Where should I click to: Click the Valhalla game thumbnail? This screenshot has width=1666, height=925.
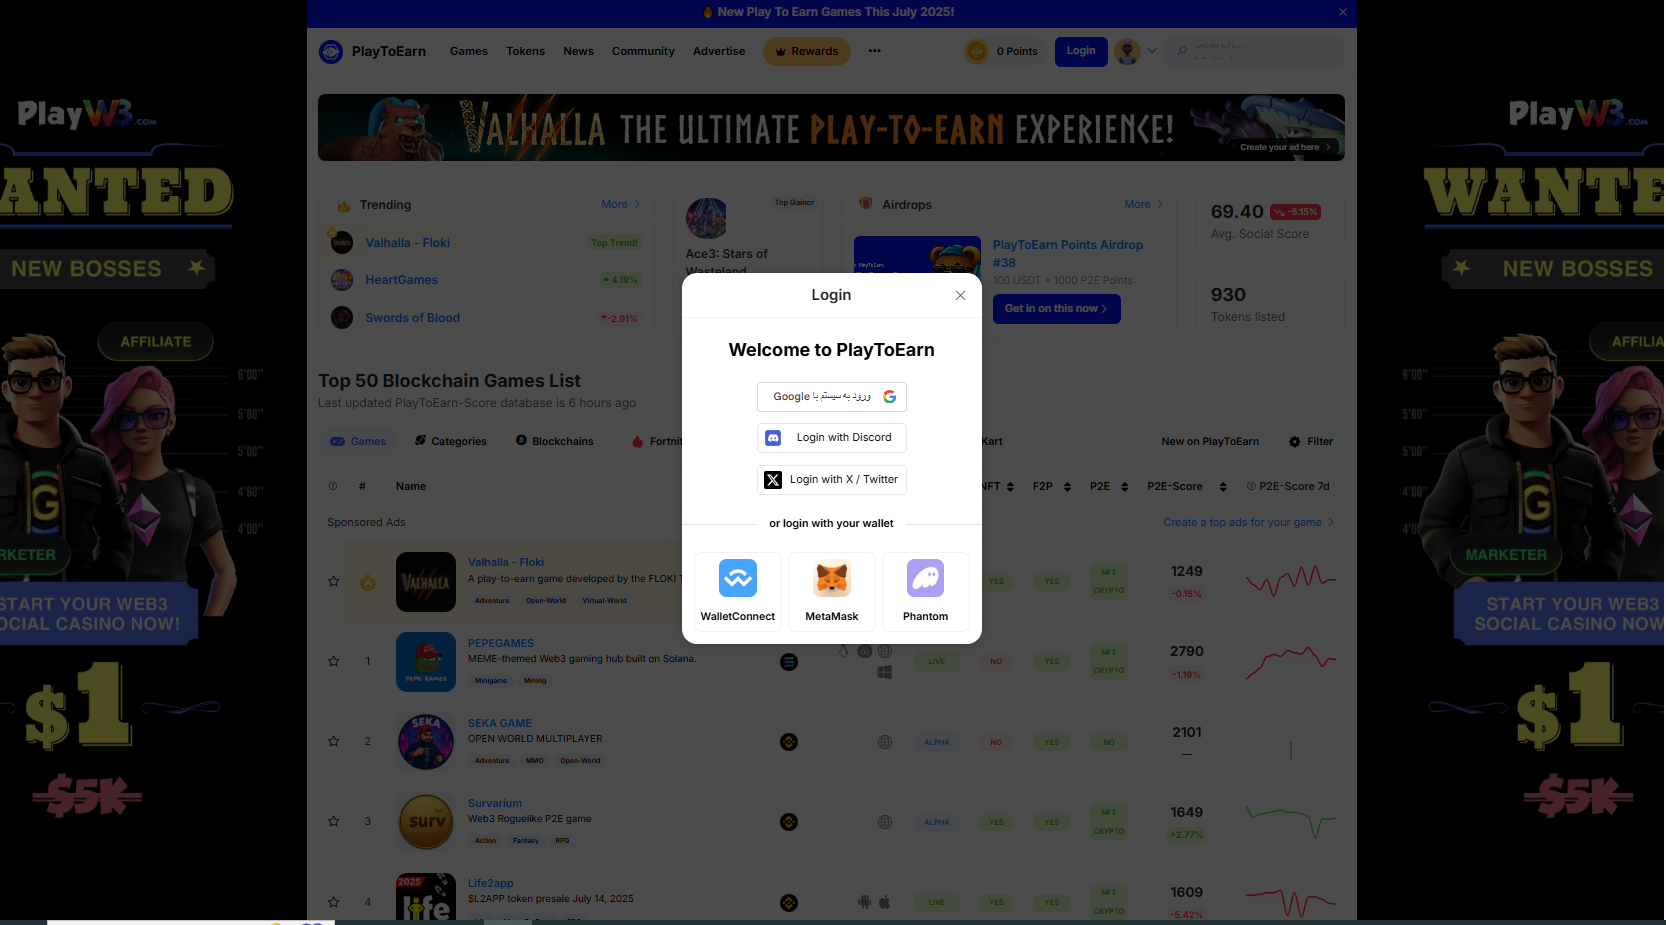tap(426, 582)
